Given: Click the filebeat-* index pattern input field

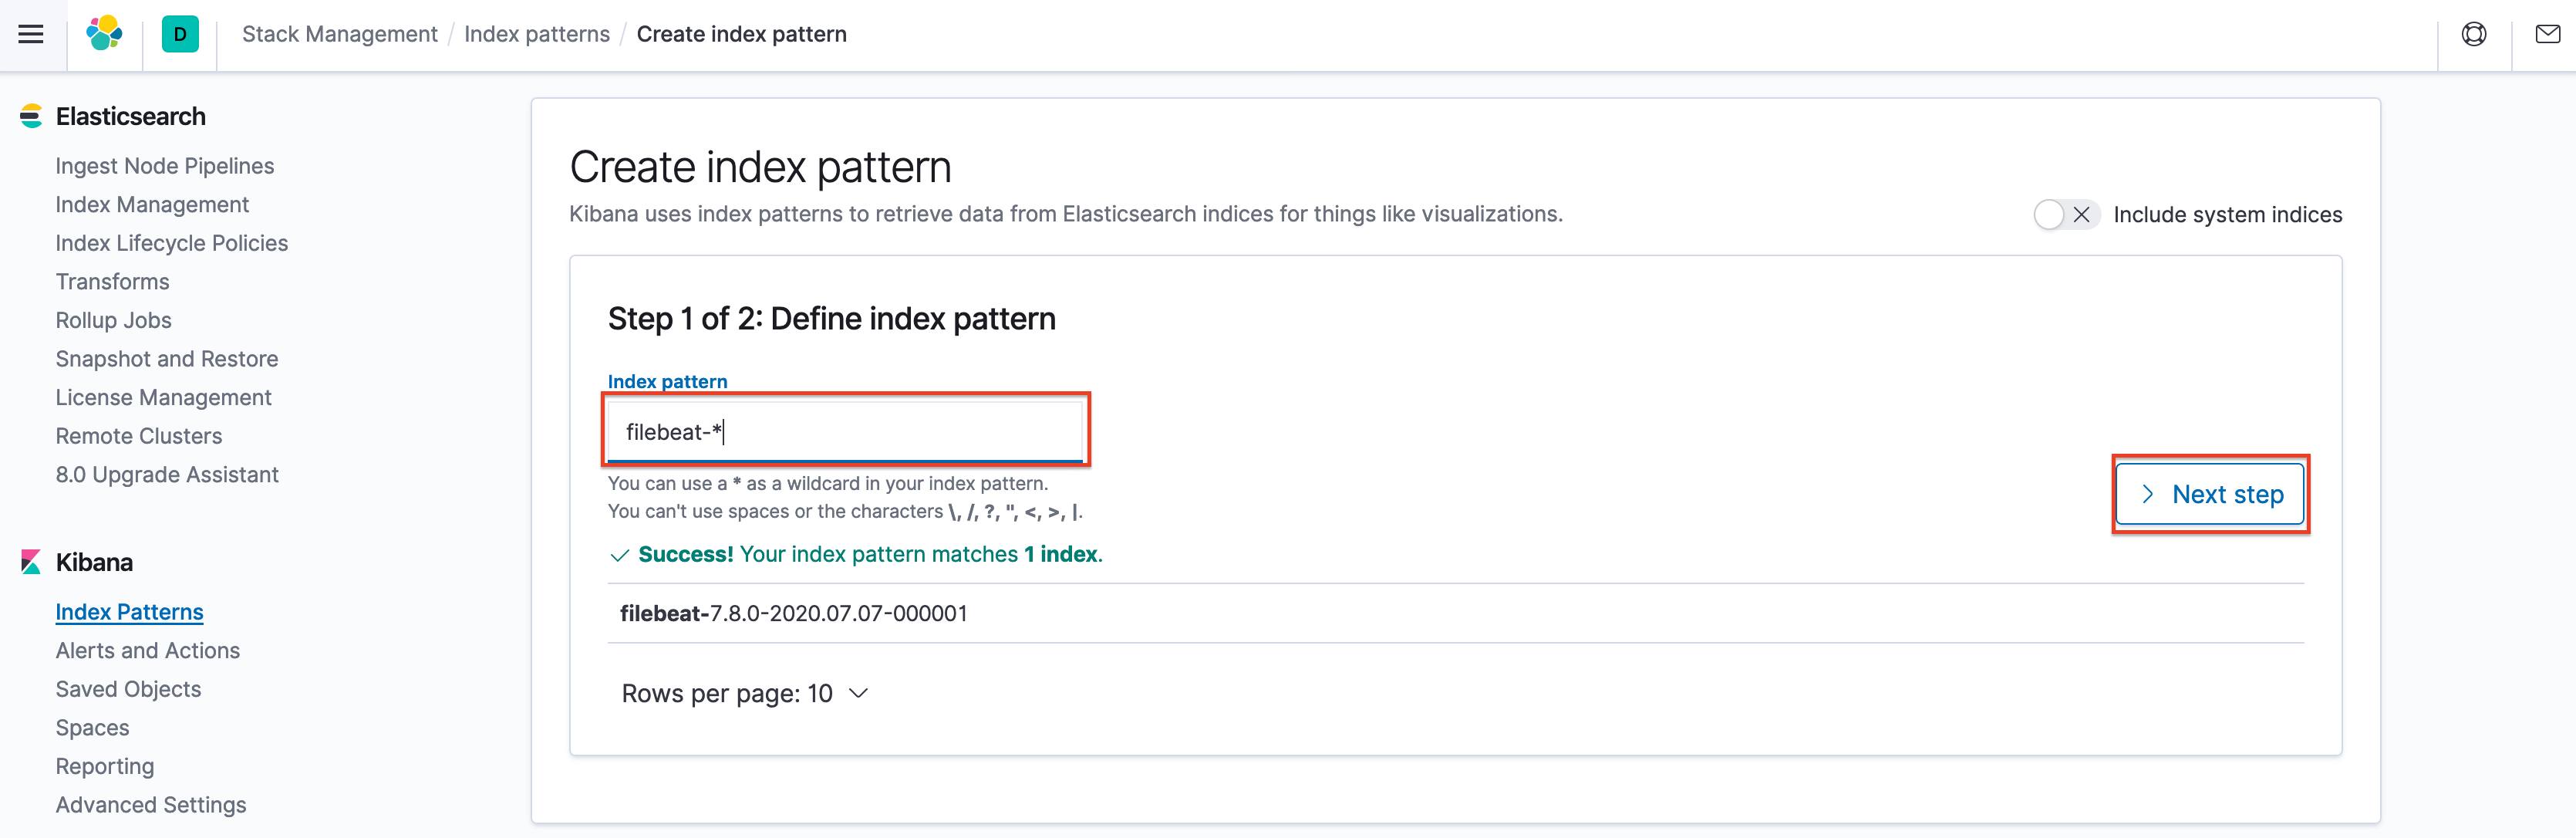Looking at the screenshot, I should (846, 431).
